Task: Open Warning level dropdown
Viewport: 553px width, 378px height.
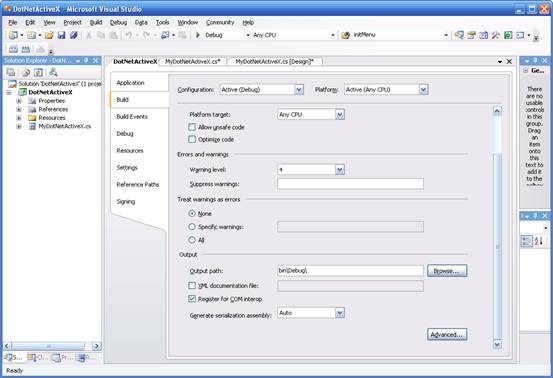Action: pos(340,170)
